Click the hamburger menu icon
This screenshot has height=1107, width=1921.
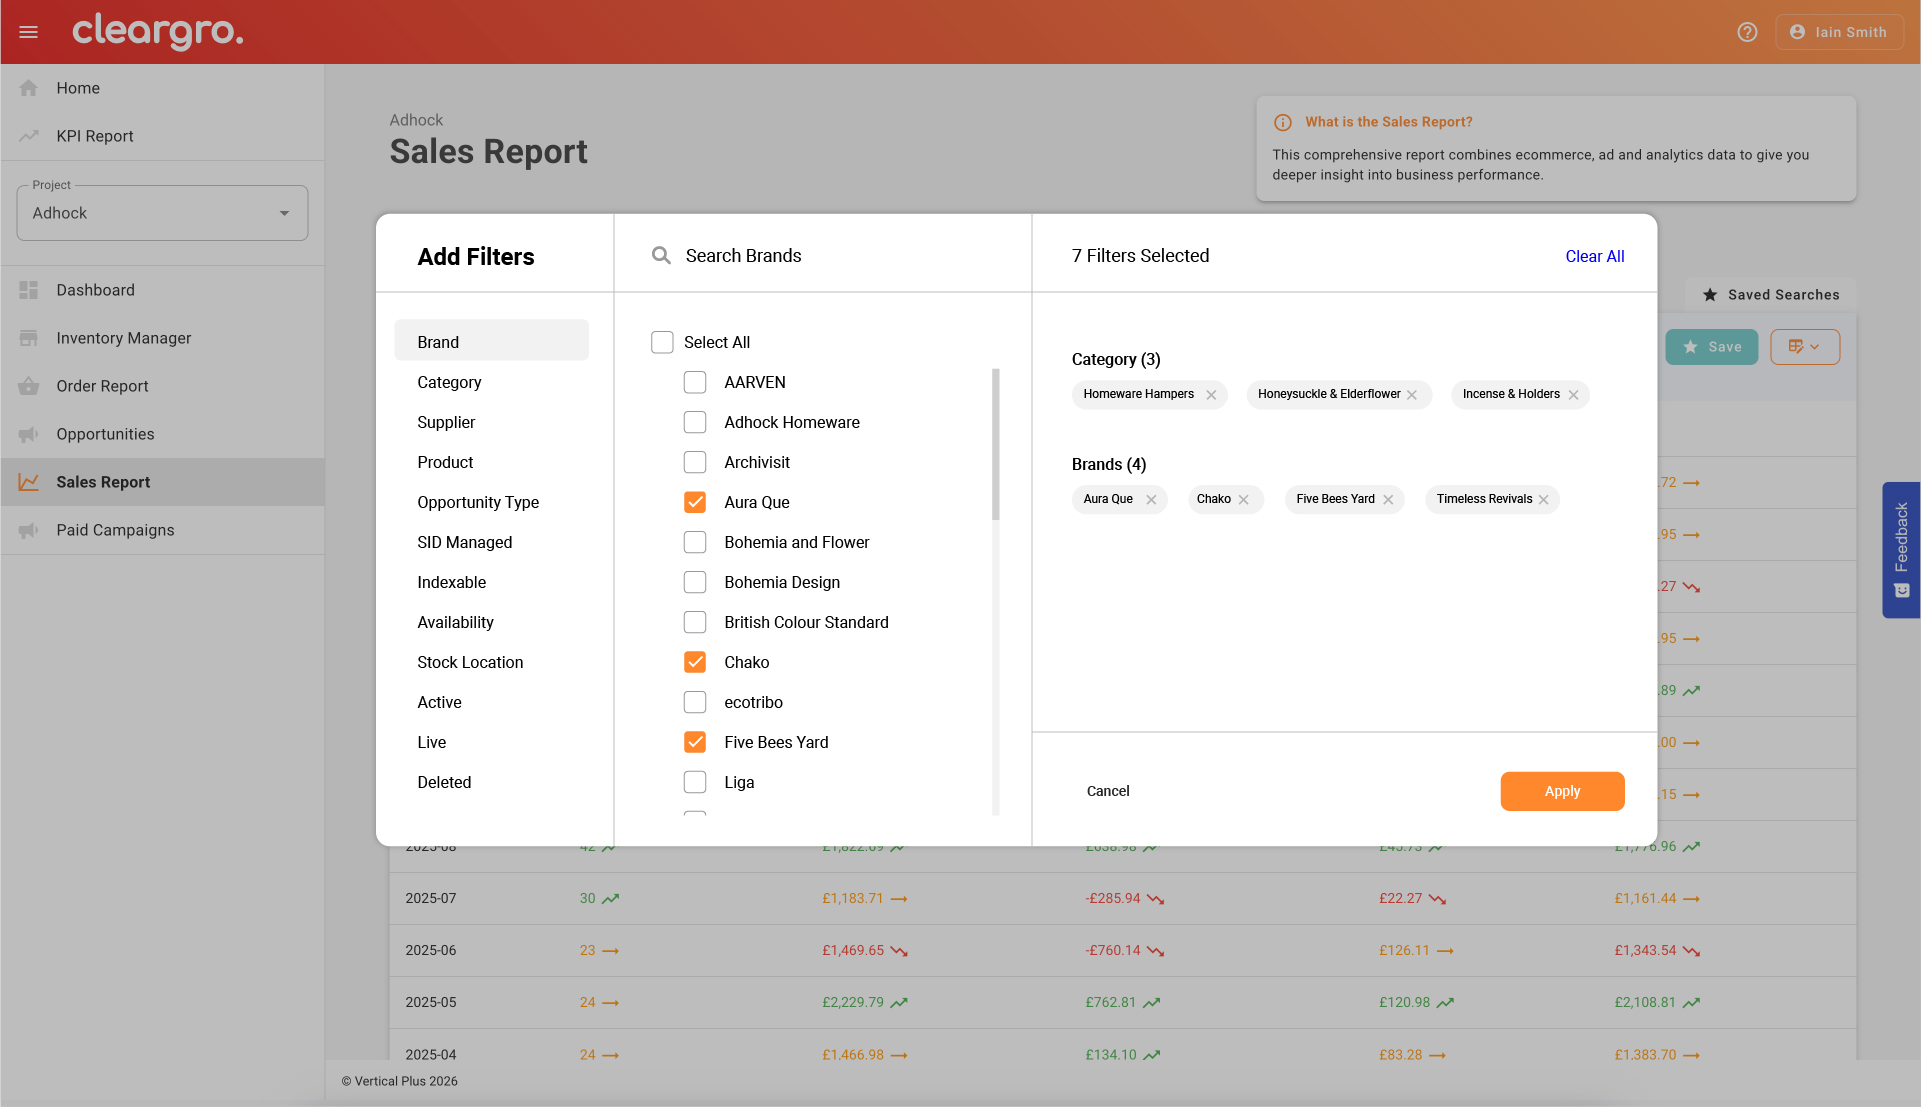28,32
